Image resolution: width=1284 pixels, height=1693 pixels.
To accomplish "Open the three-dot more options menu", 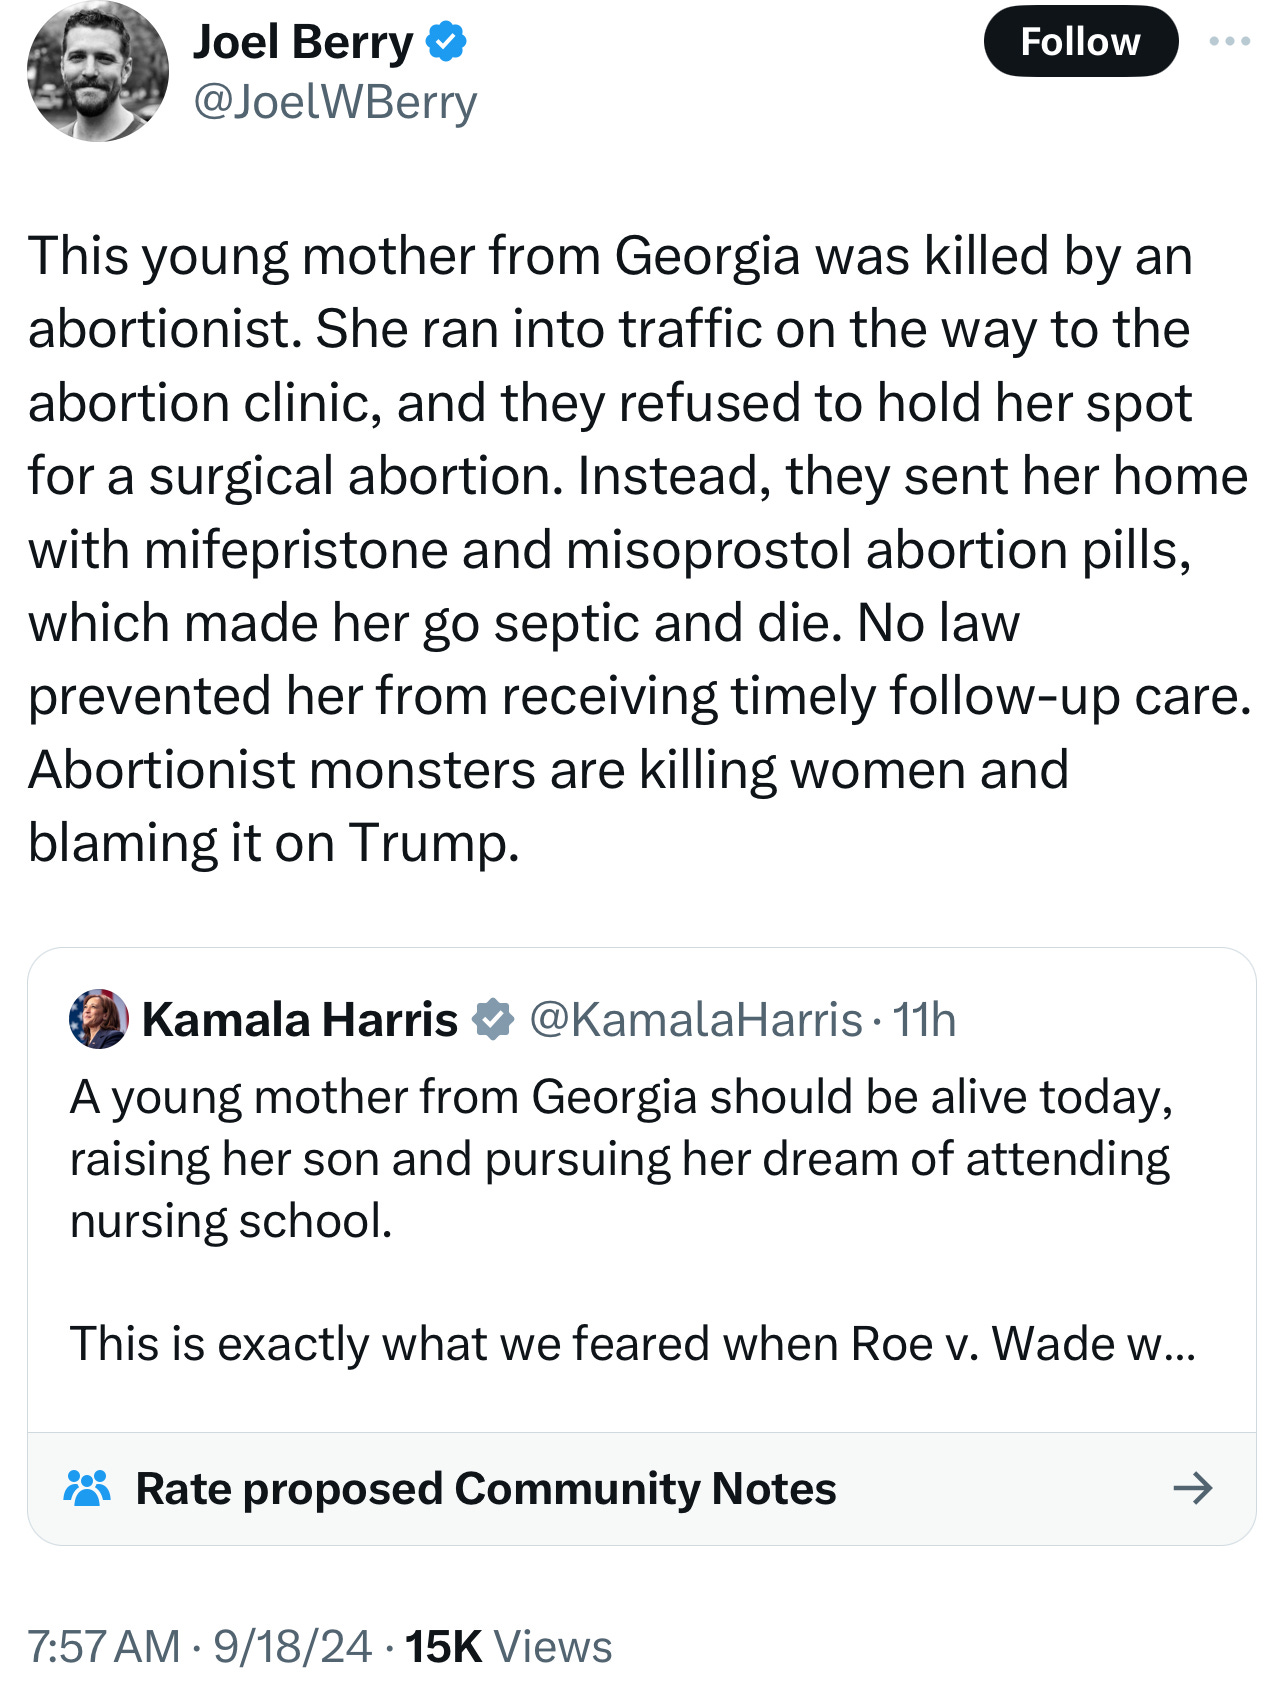I will click(x=1229, y=42).
